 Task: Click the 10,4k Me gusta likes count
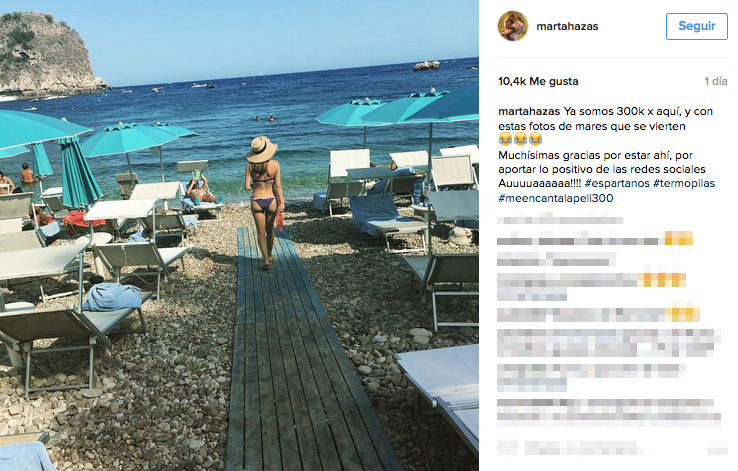[538, 81]
